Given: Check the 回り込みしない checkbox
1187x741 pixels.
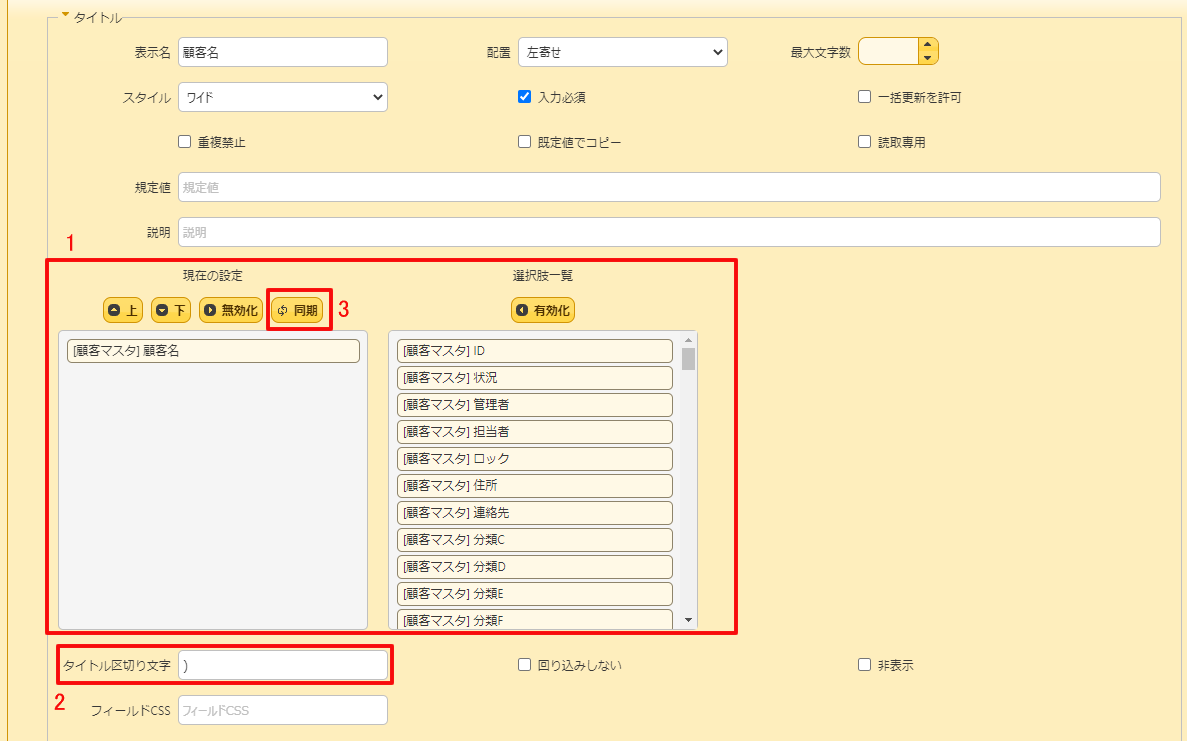Looking at the screenshot, I should pos(524,664).
